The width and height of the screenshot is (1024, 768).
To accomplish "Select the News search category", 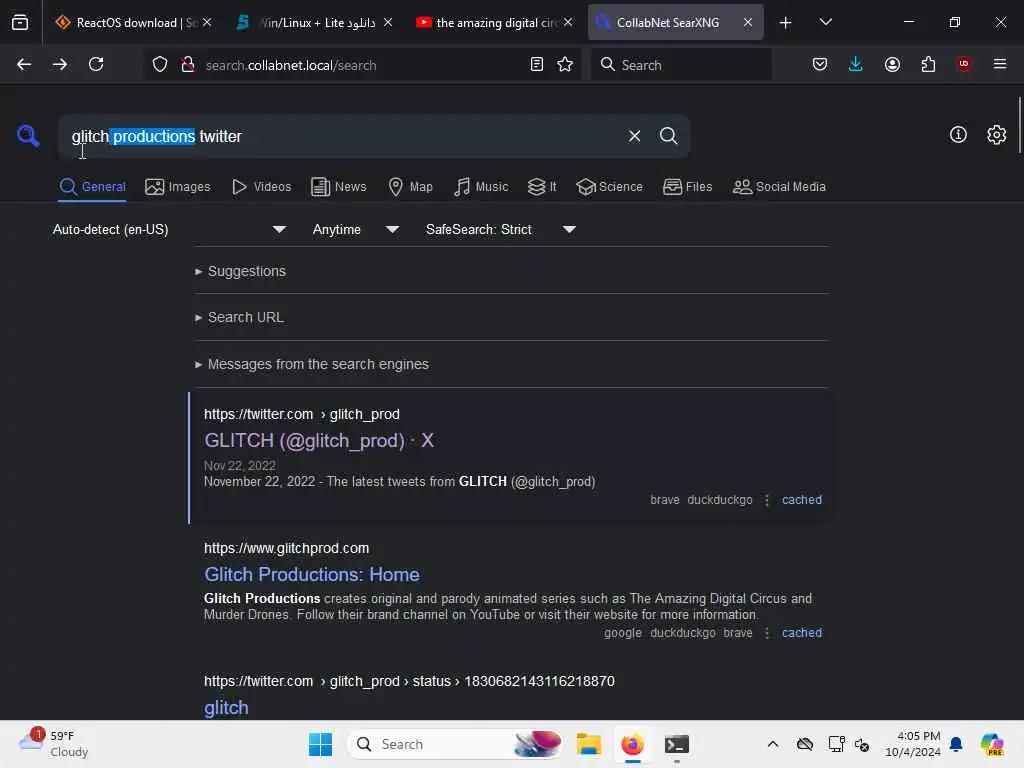I will [x=338, y=187].
